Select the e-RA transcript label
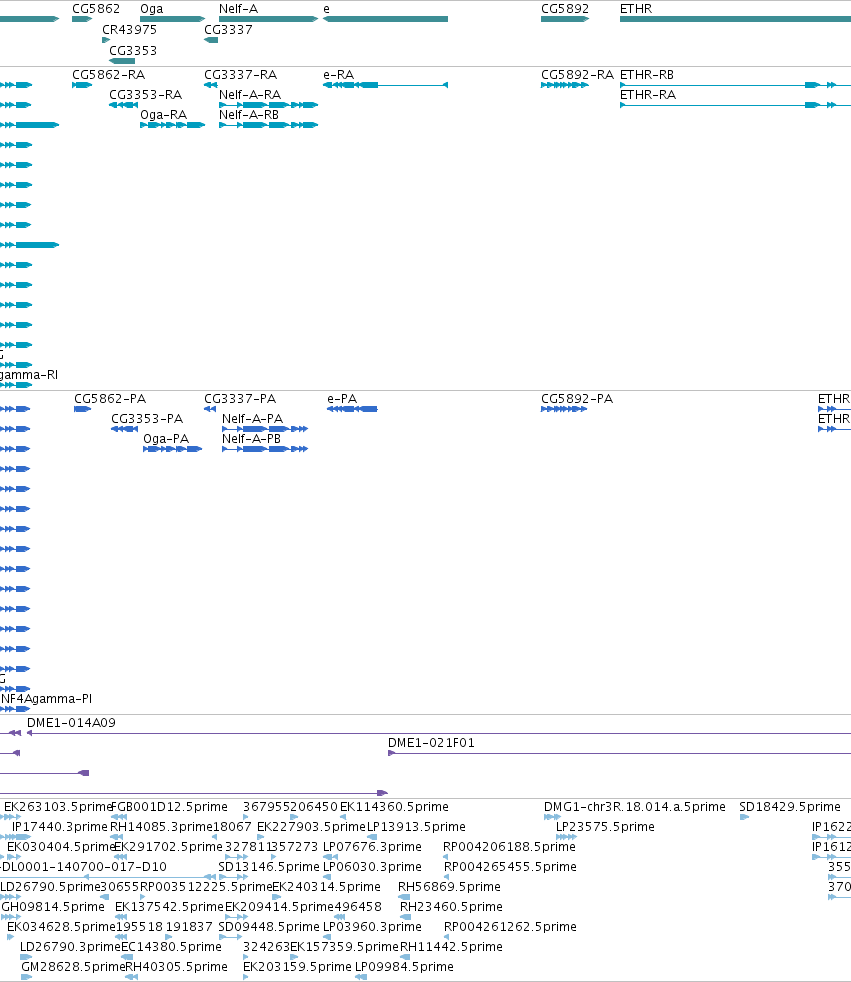This screenshot has height=982, width=851. click(x=338, y=75)
